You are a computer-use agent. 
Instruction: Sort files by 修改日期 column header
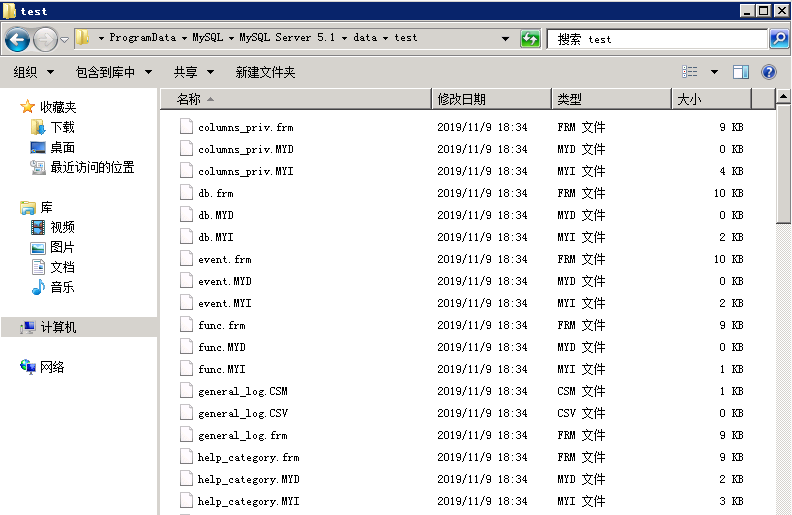point(490,99)
